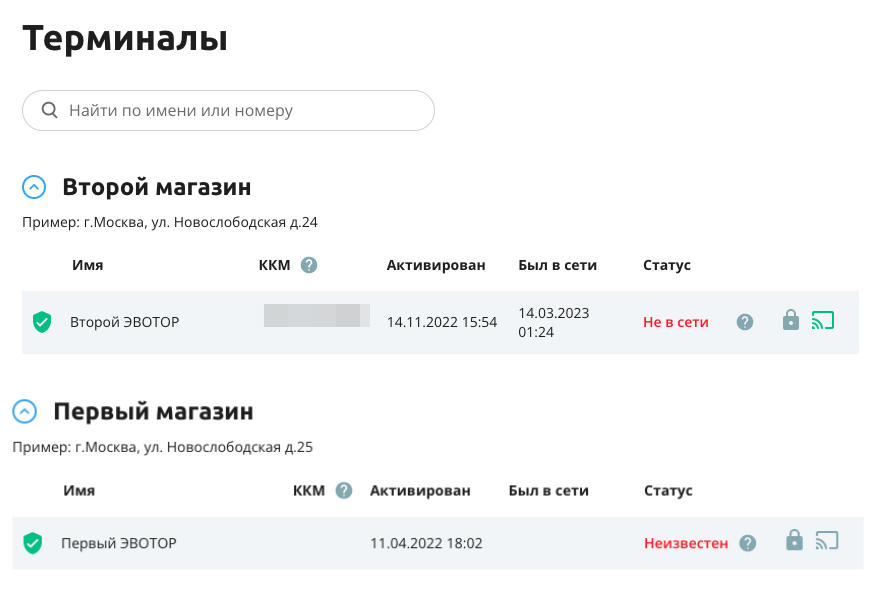Click green shield icon of Второй ЭВОТОР

42,322
